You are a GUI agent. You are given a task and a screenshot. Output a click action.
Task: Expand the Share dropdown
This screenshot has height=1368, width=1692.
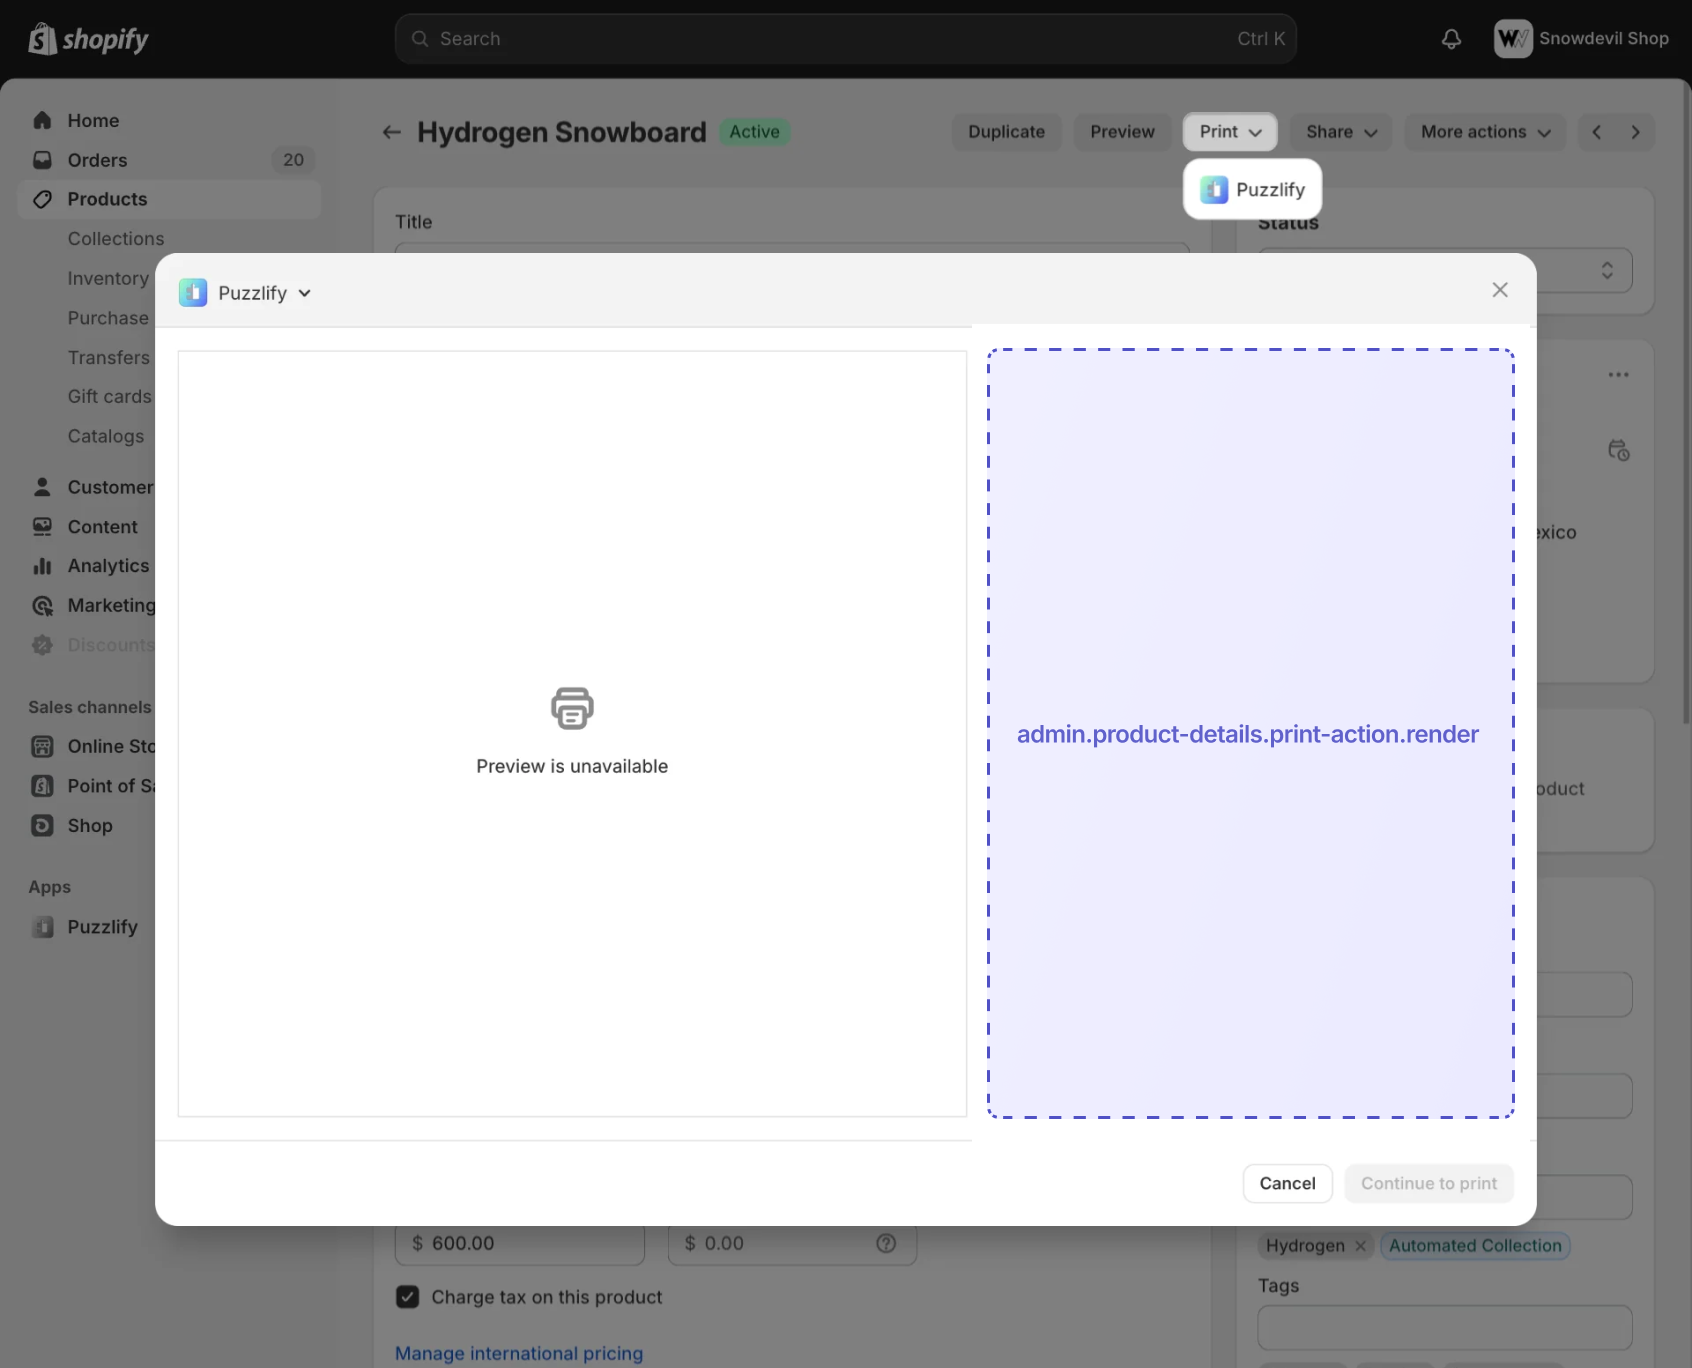pos(1341,132)
